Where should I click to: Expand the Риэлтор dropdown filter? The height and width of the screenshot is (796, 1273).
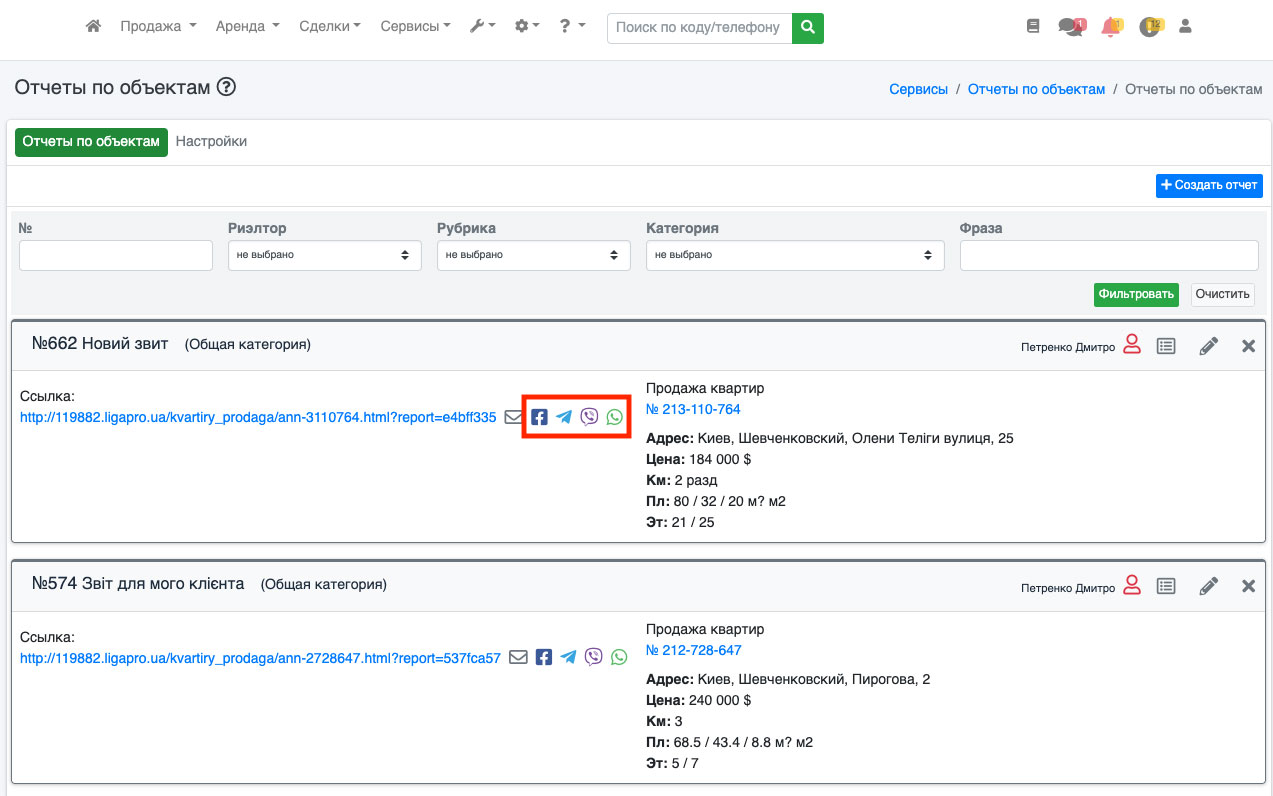[324, 255]
